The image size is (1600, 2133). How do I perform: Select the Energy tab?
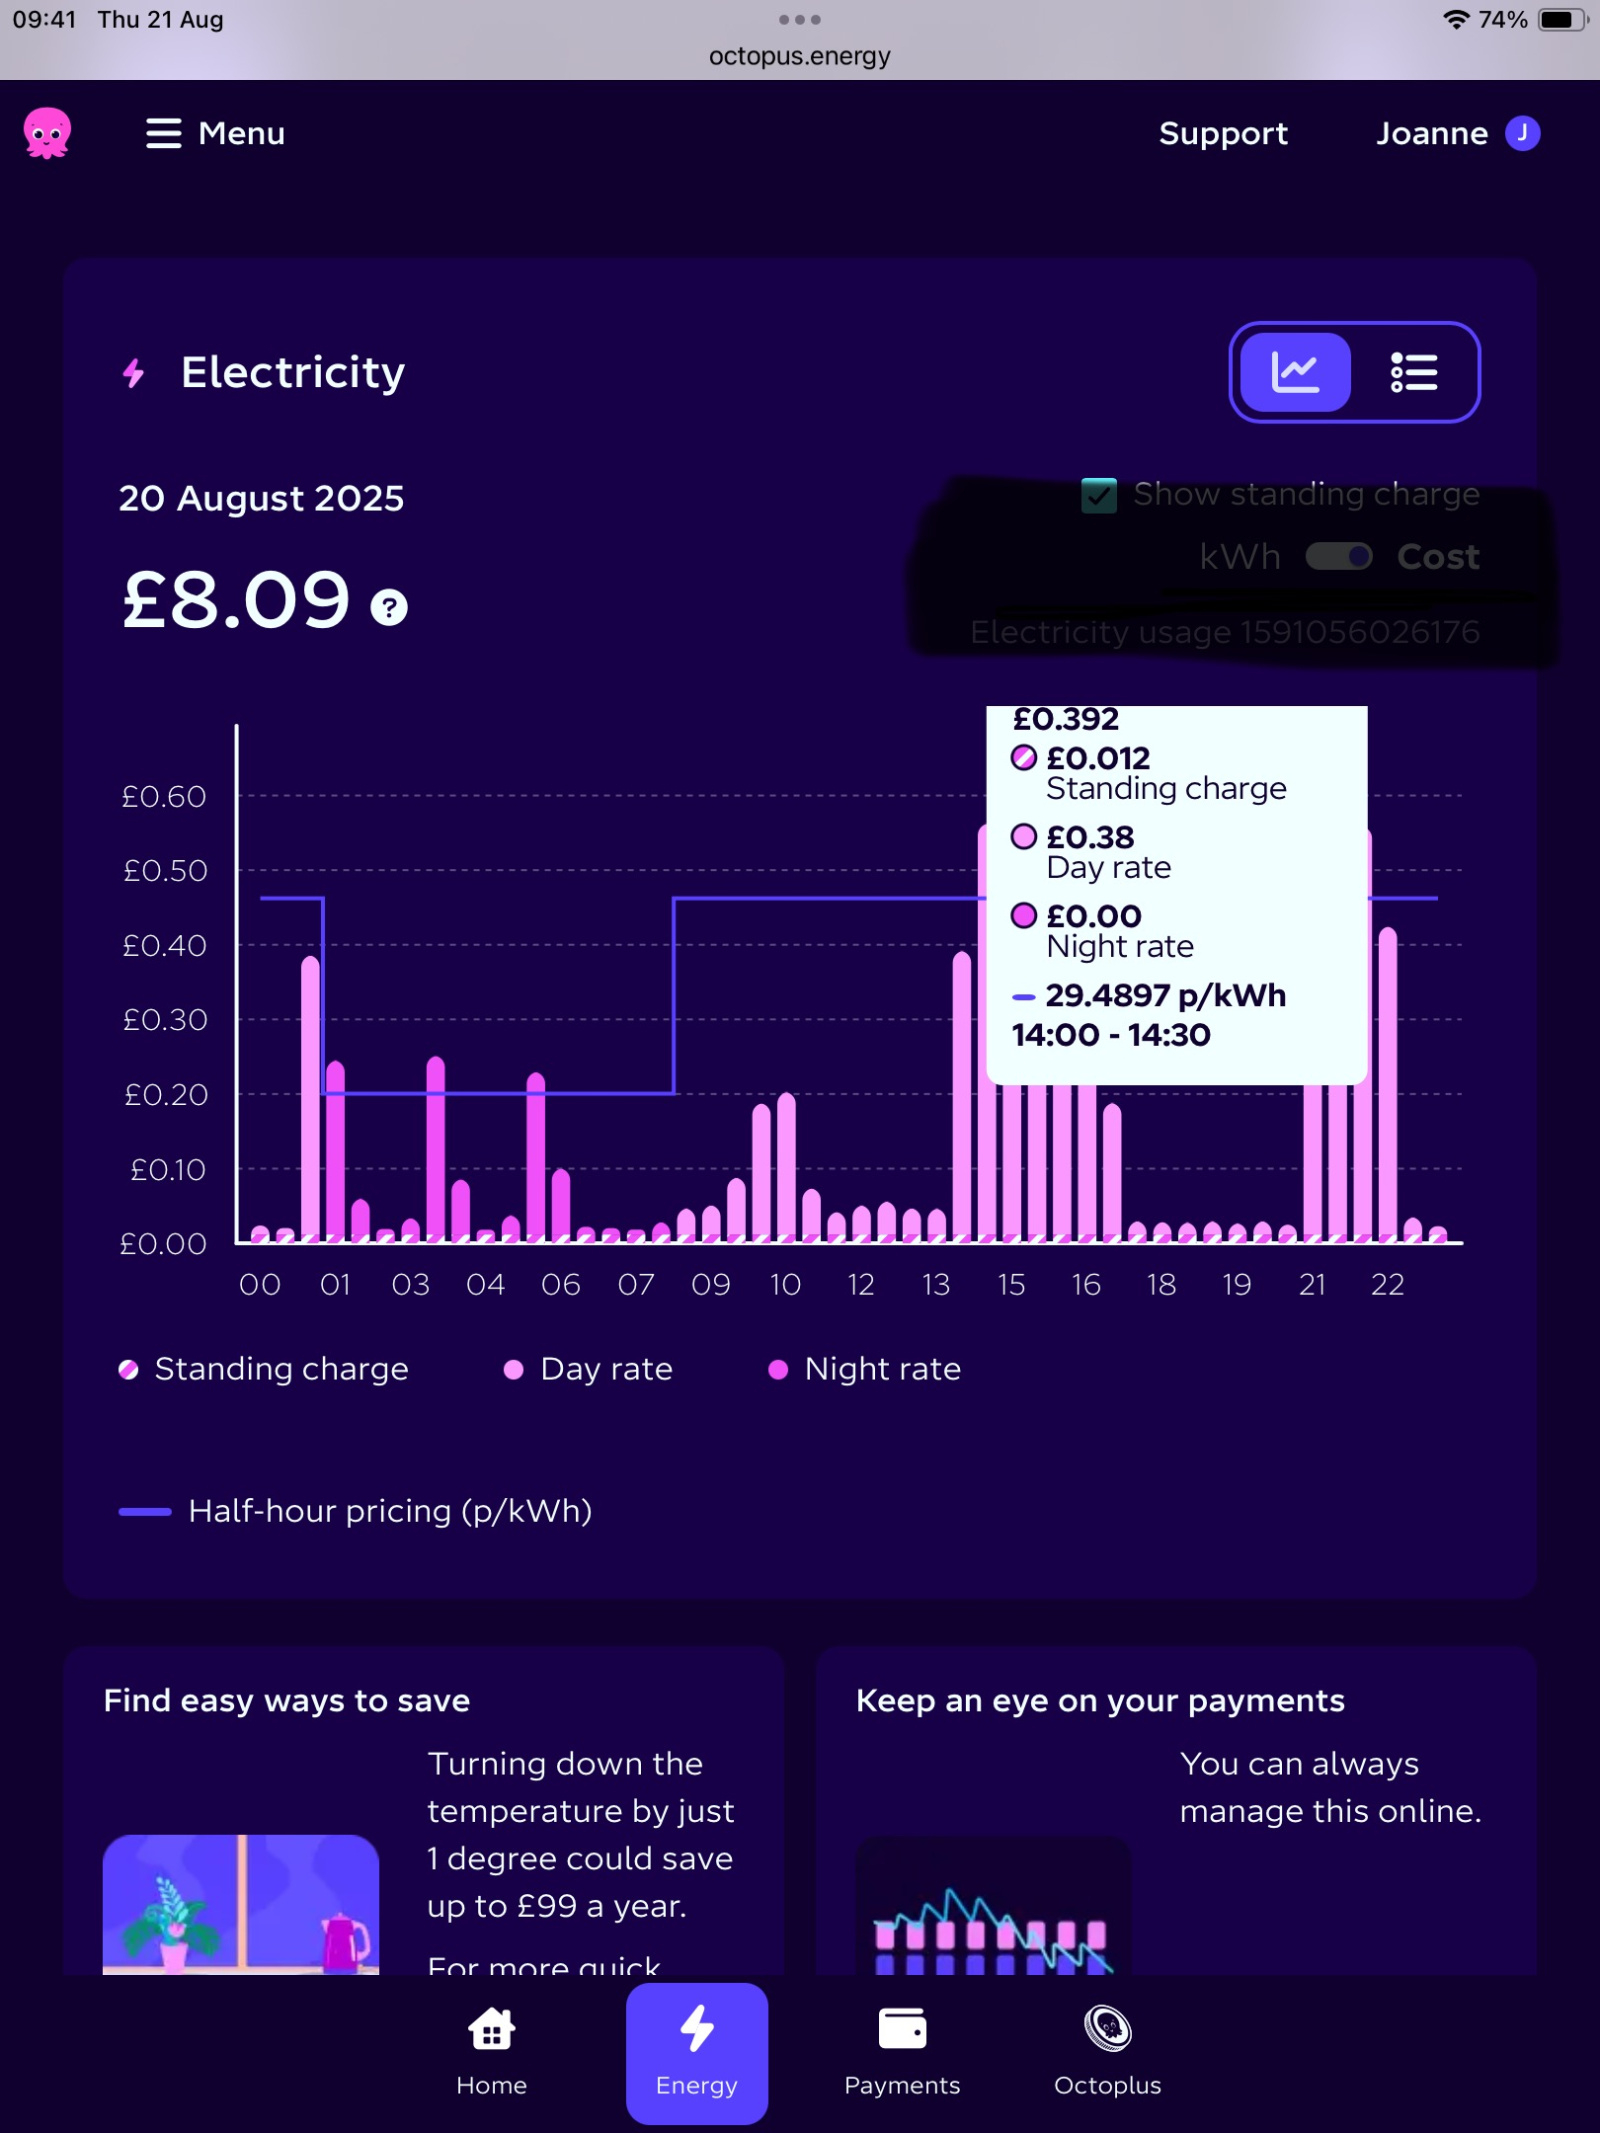click(x=697, y=2053)
